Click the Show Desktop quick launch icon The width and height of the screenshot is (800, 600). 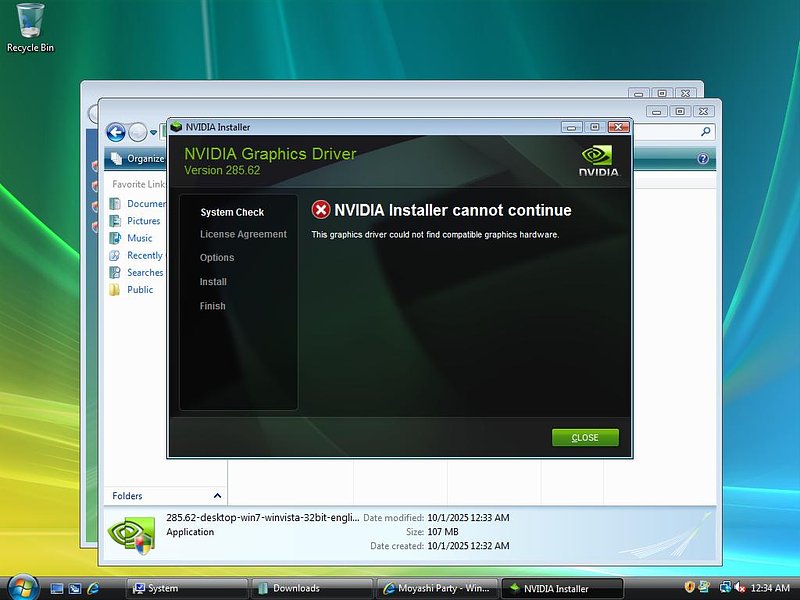click(57, 588)
